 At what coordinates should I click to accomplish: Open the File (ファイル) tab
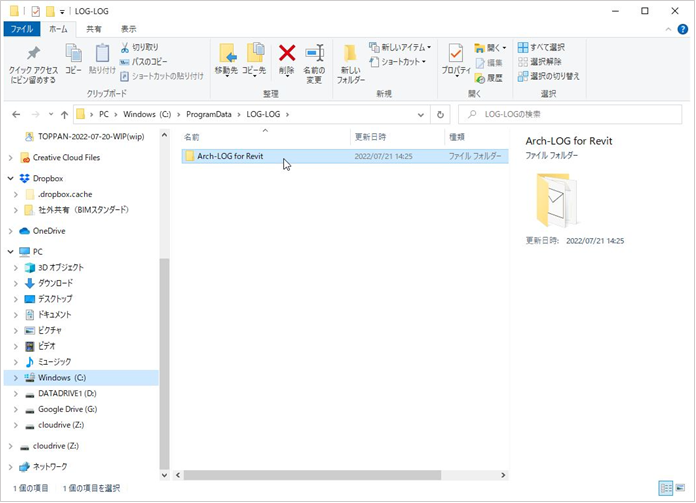pos(22,29)
